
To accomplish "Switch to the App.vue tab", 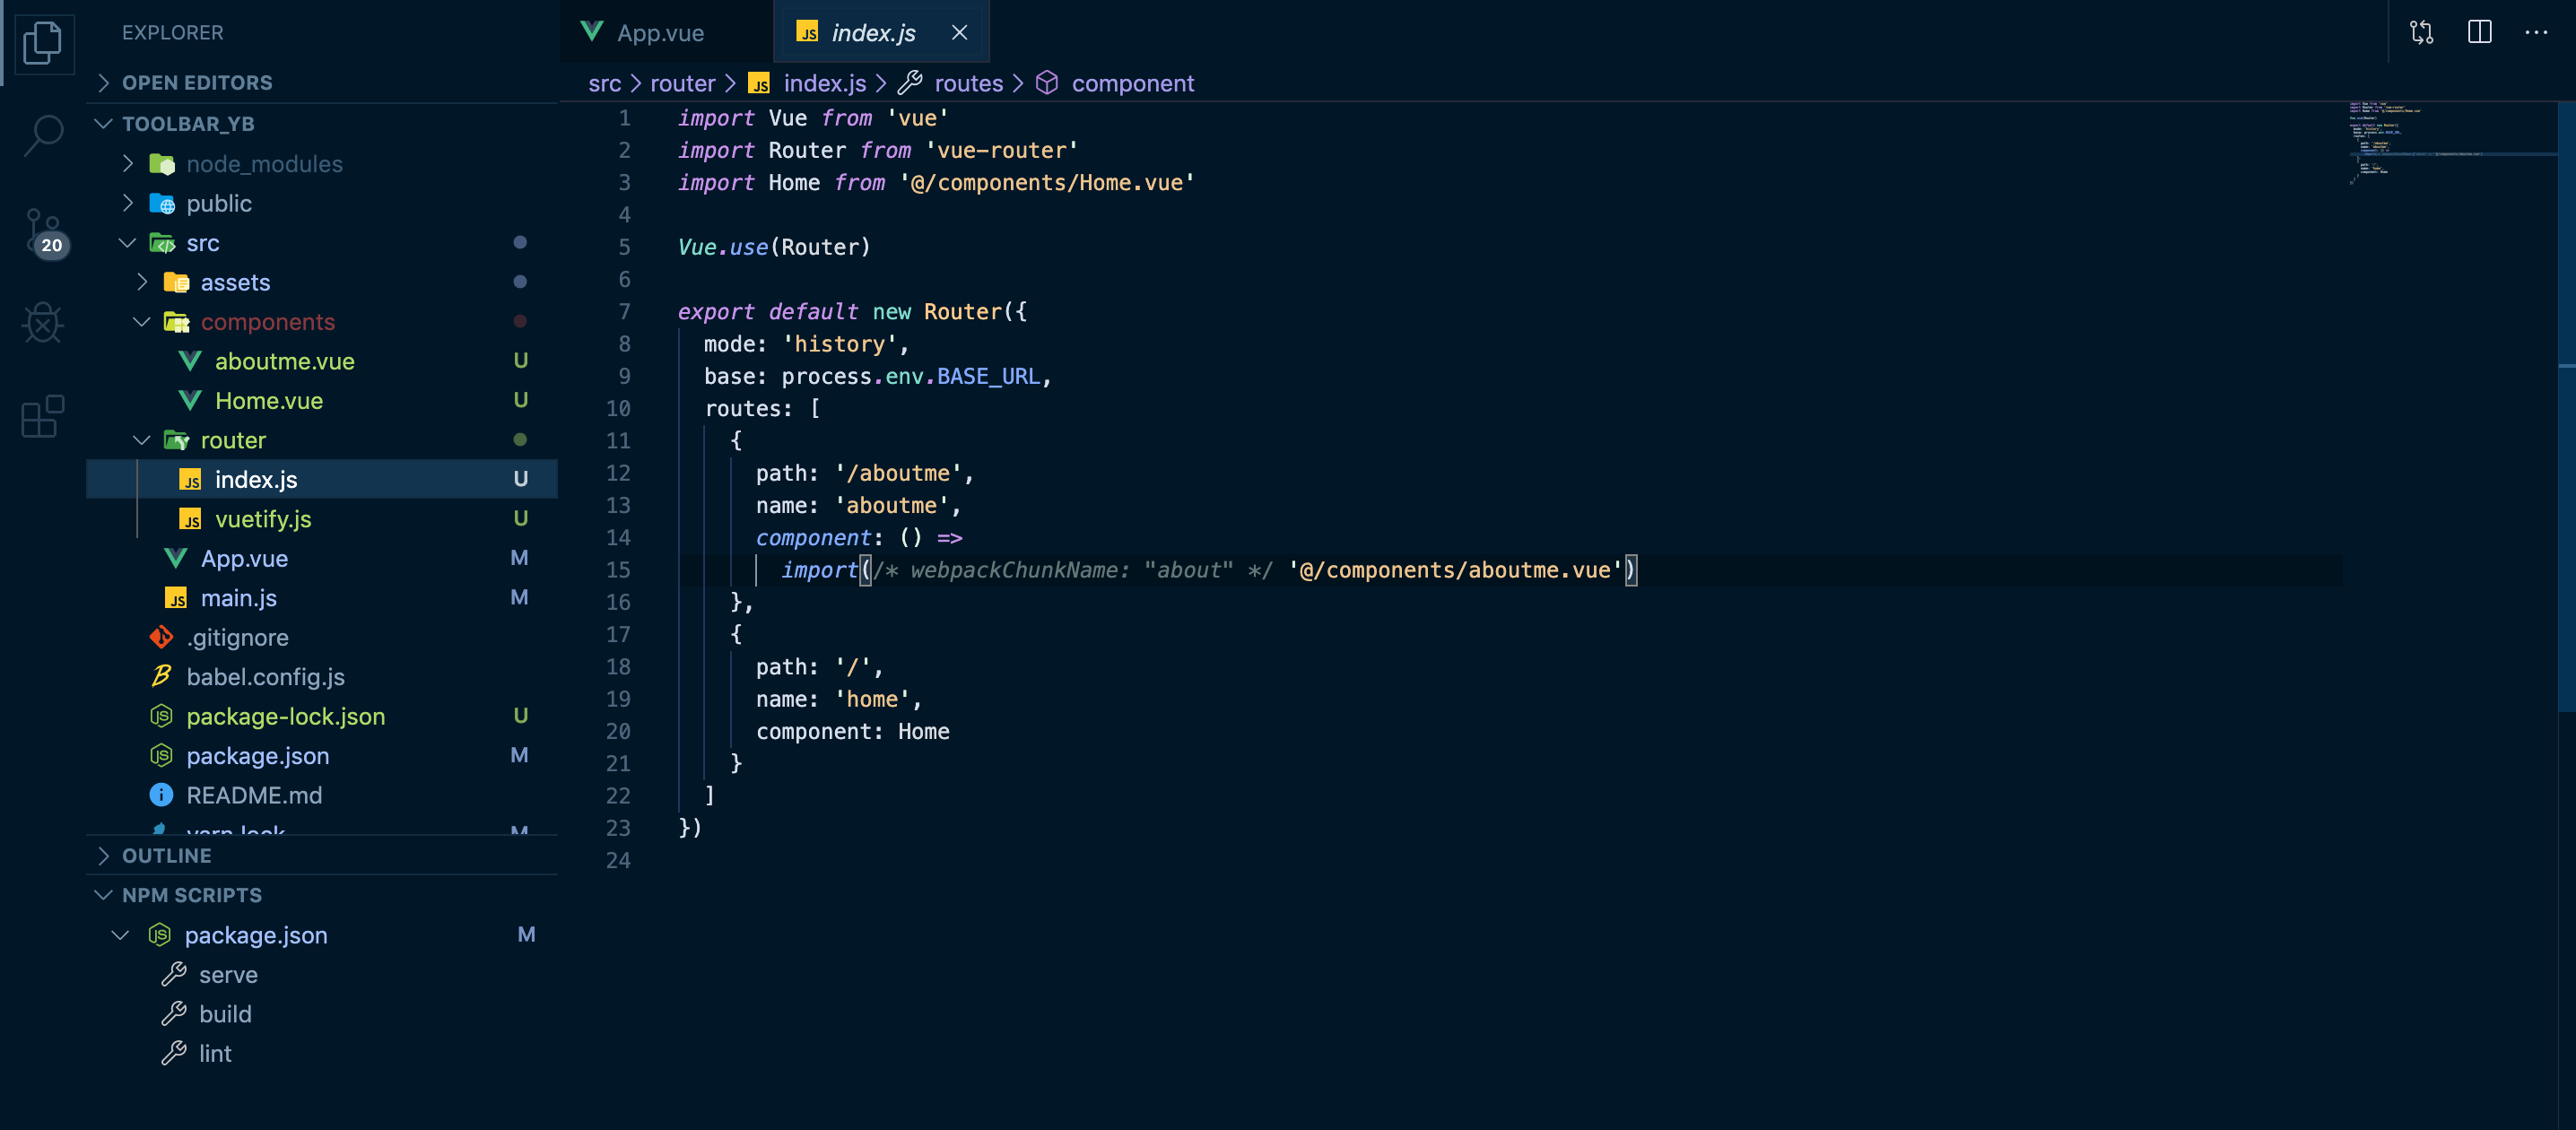I will coord(659,32).
